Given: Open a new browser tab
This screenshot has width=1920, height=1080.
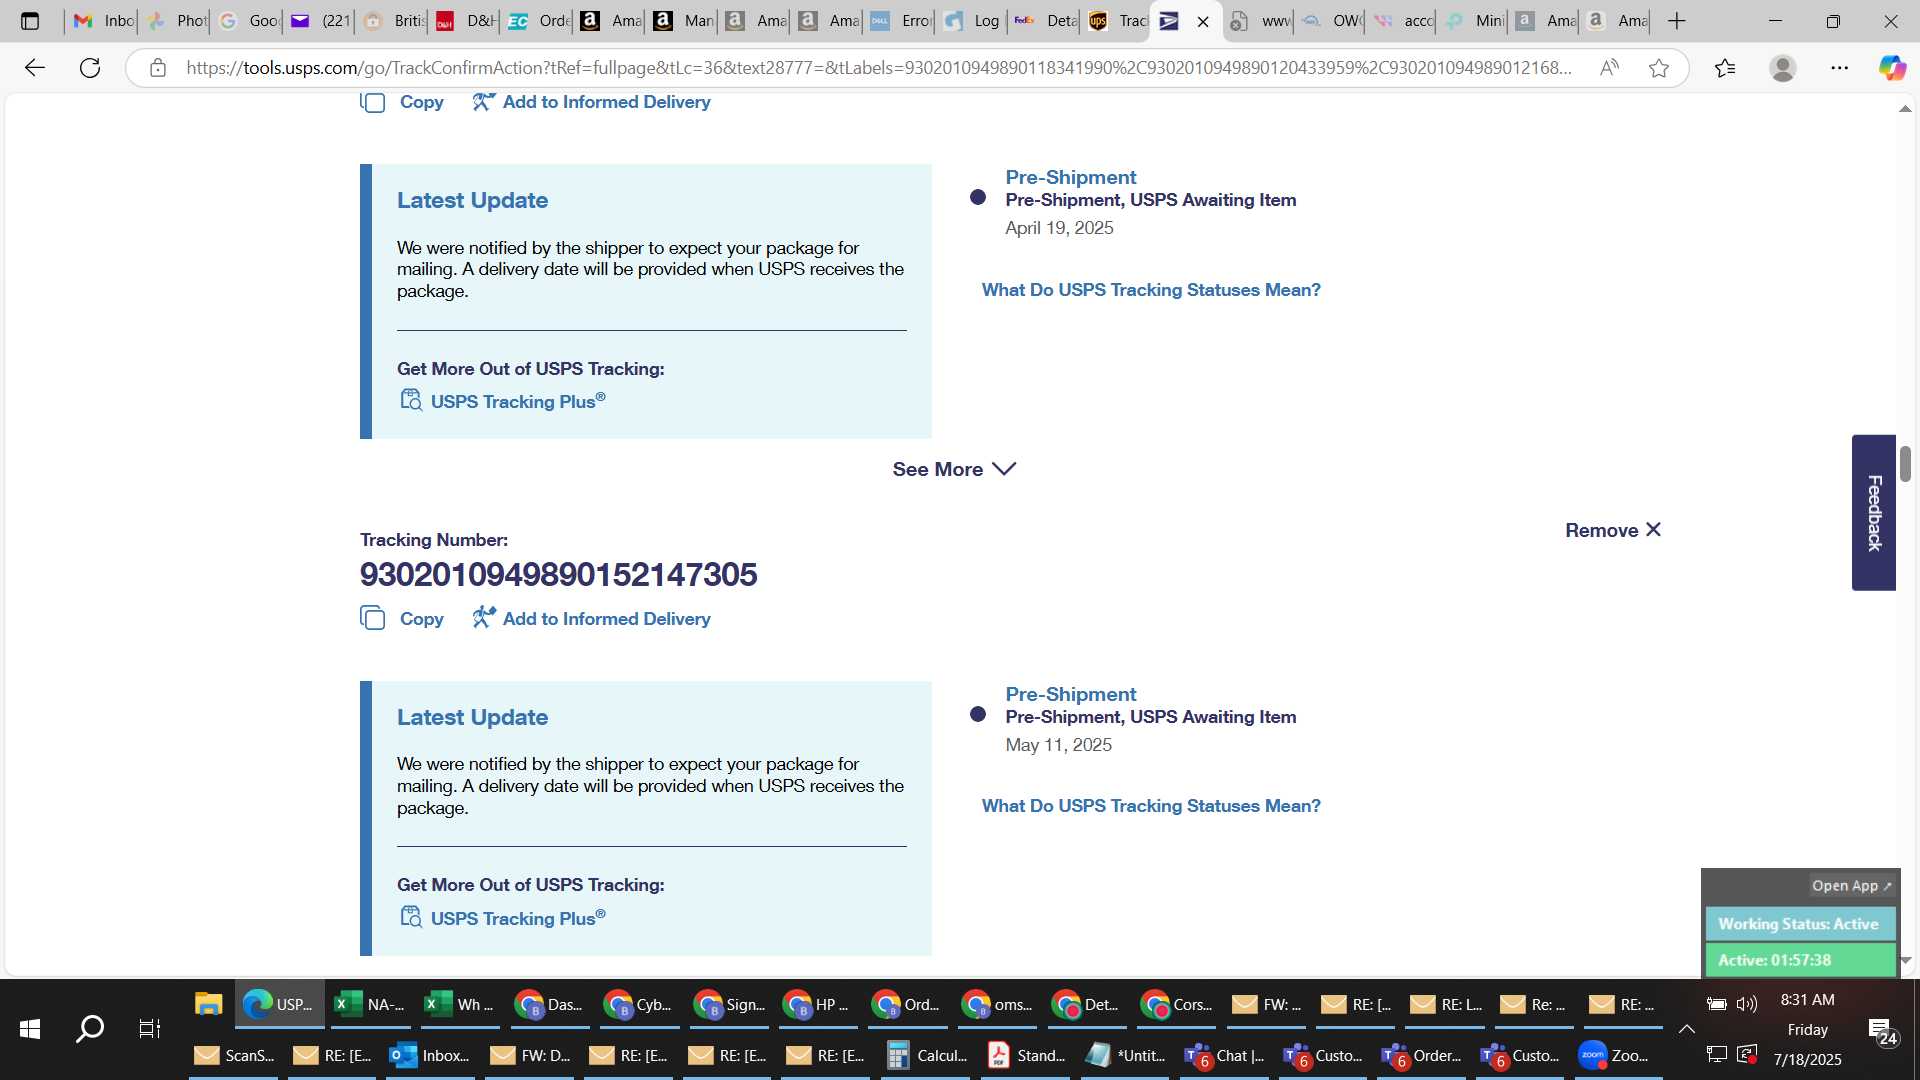Looking at the screenshot, I should [1677, 21].
